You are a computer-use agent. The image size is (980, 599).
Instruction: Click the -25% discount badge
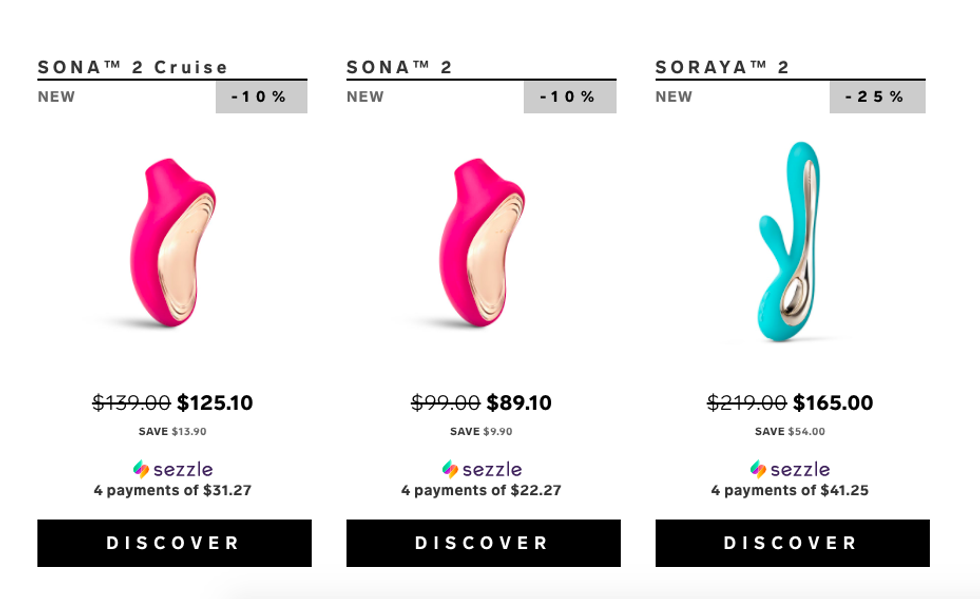(878, 97)
